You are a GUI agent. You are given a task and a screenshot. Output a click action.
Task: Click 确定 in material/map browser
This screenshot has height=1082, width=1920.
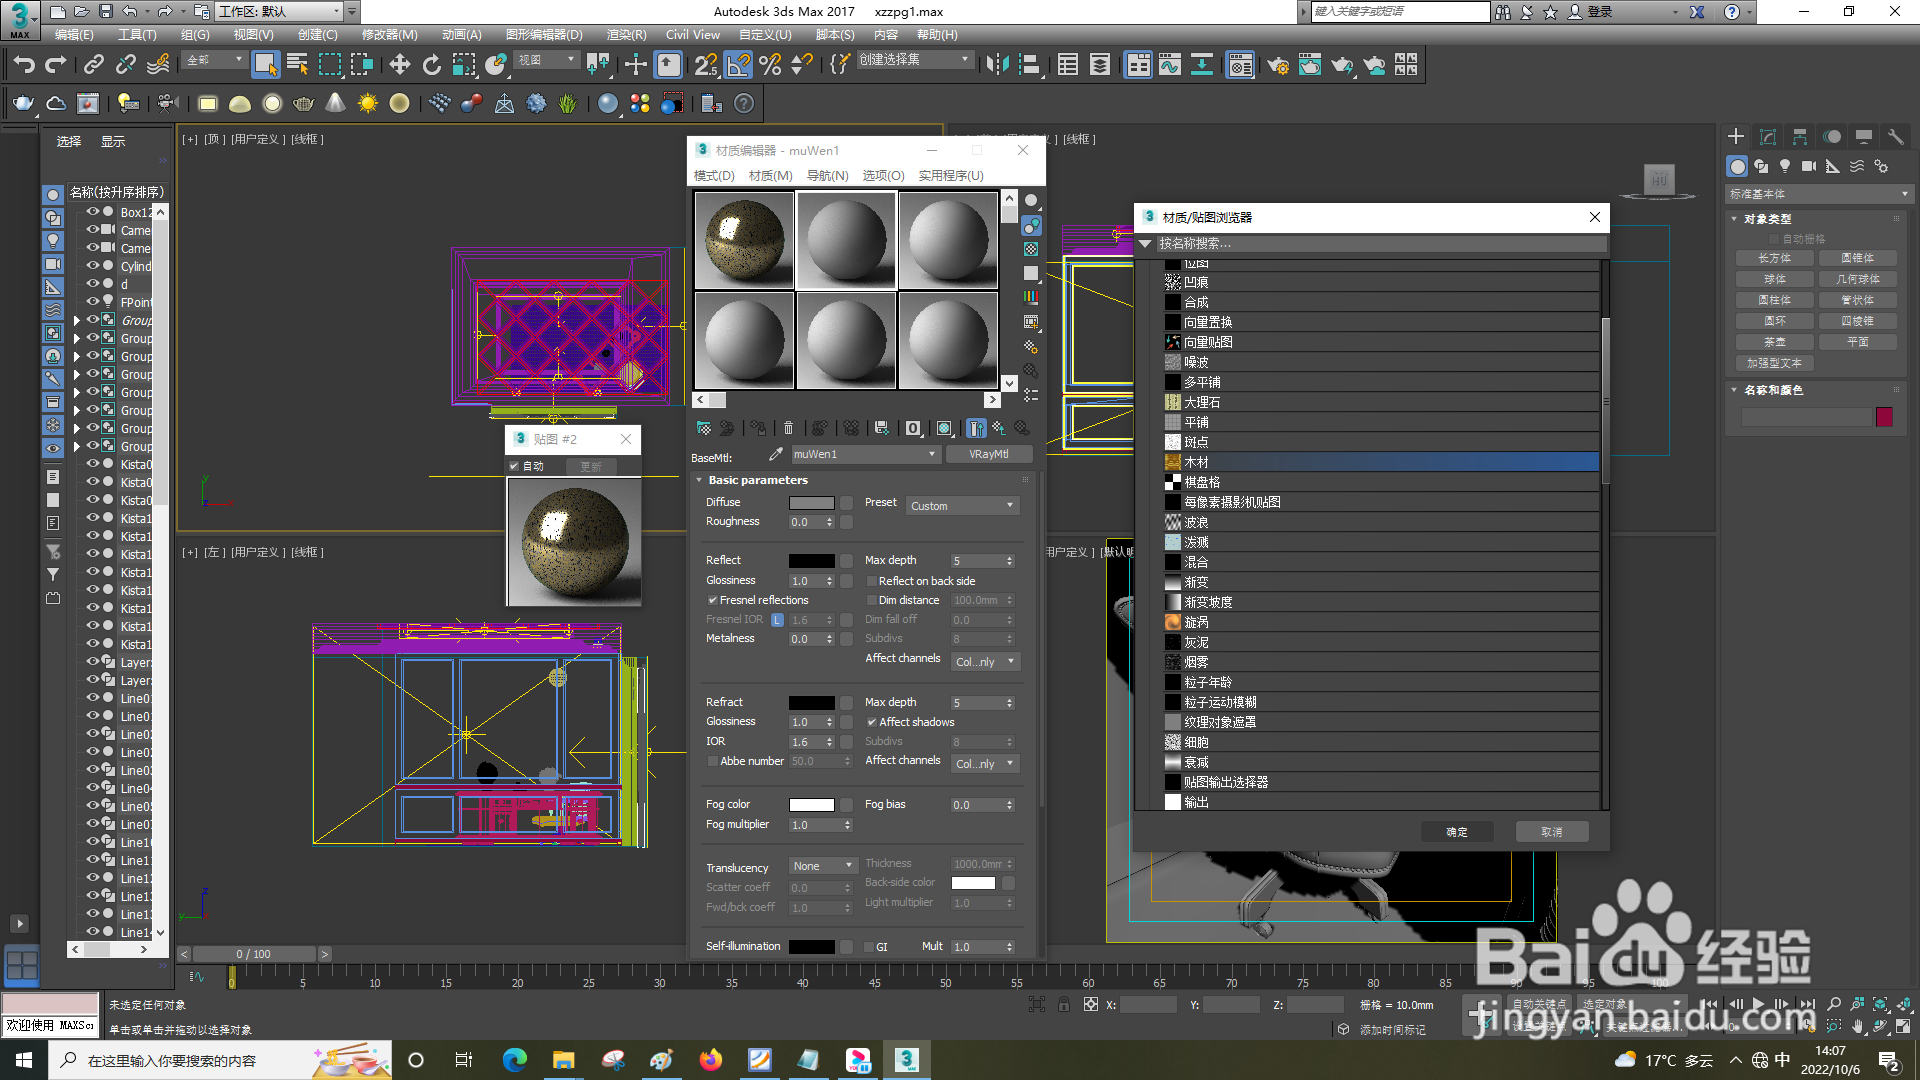[1457, 832]
